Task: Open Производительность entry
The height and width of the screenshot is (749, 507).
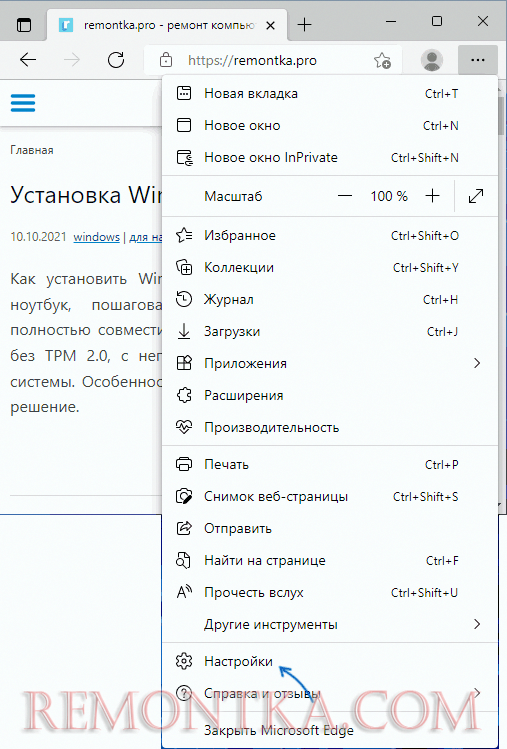Action: (330, 428)
